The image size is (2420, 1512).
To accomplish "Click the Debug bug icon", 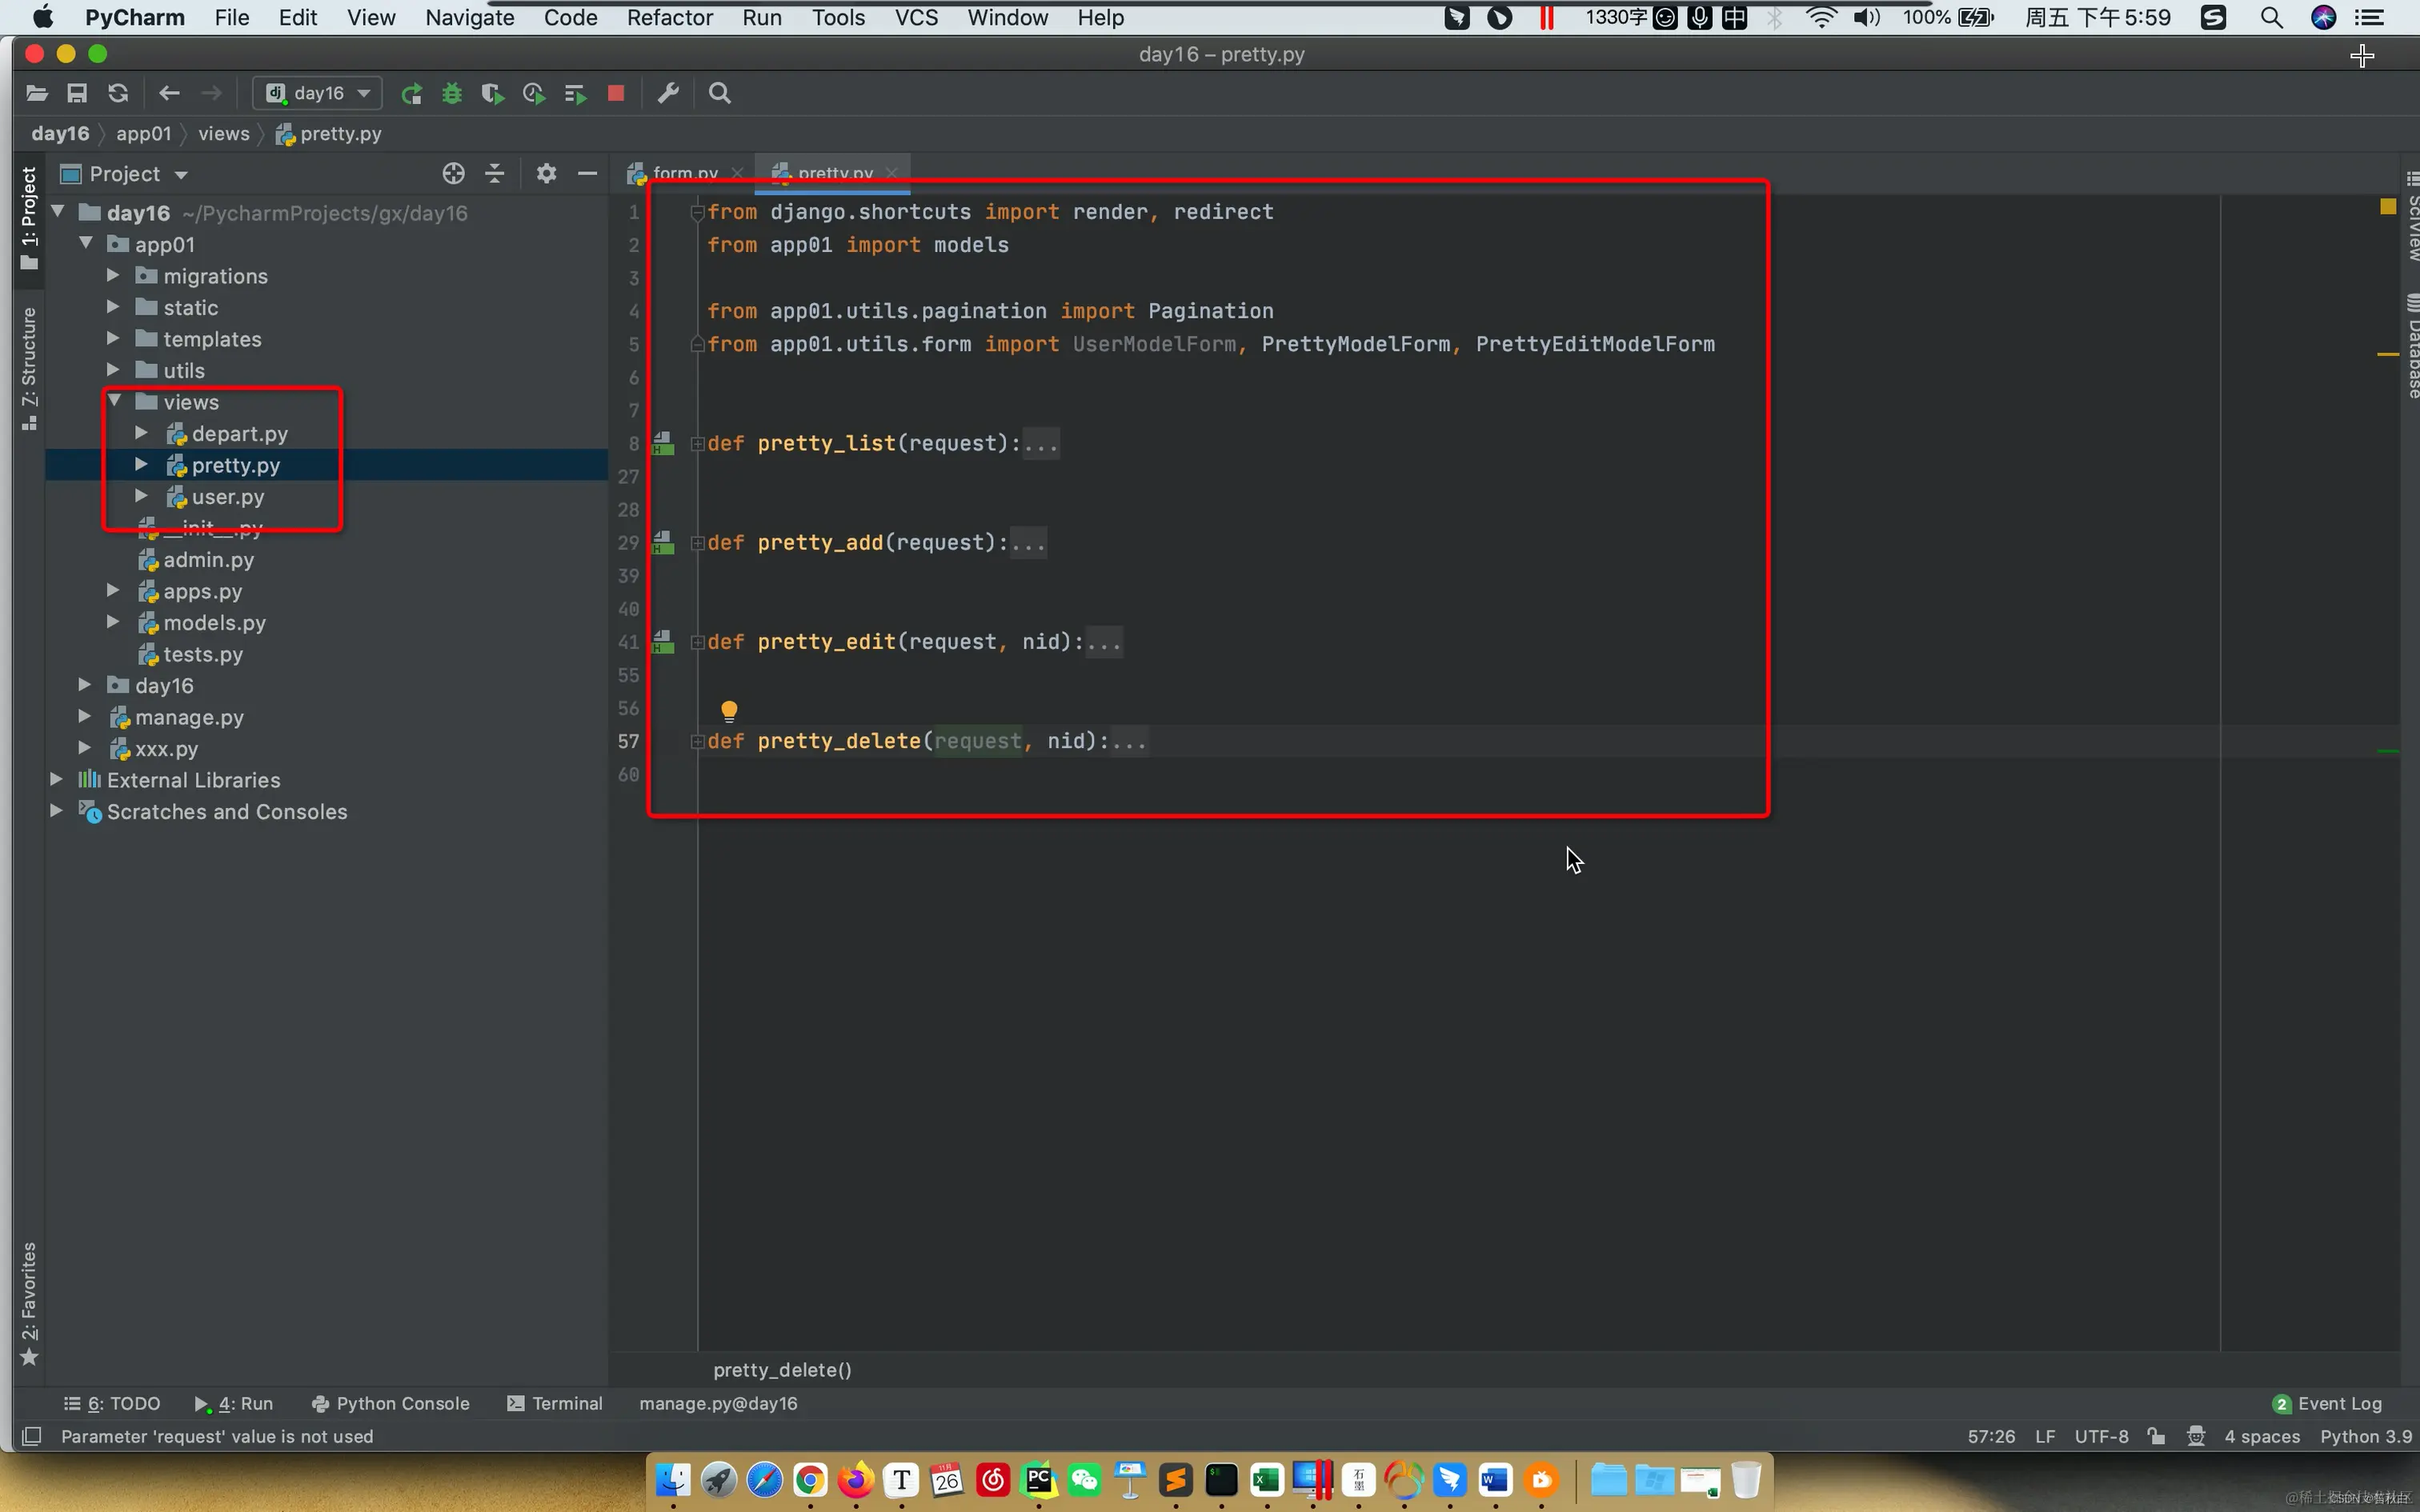I will click(452, 93).
